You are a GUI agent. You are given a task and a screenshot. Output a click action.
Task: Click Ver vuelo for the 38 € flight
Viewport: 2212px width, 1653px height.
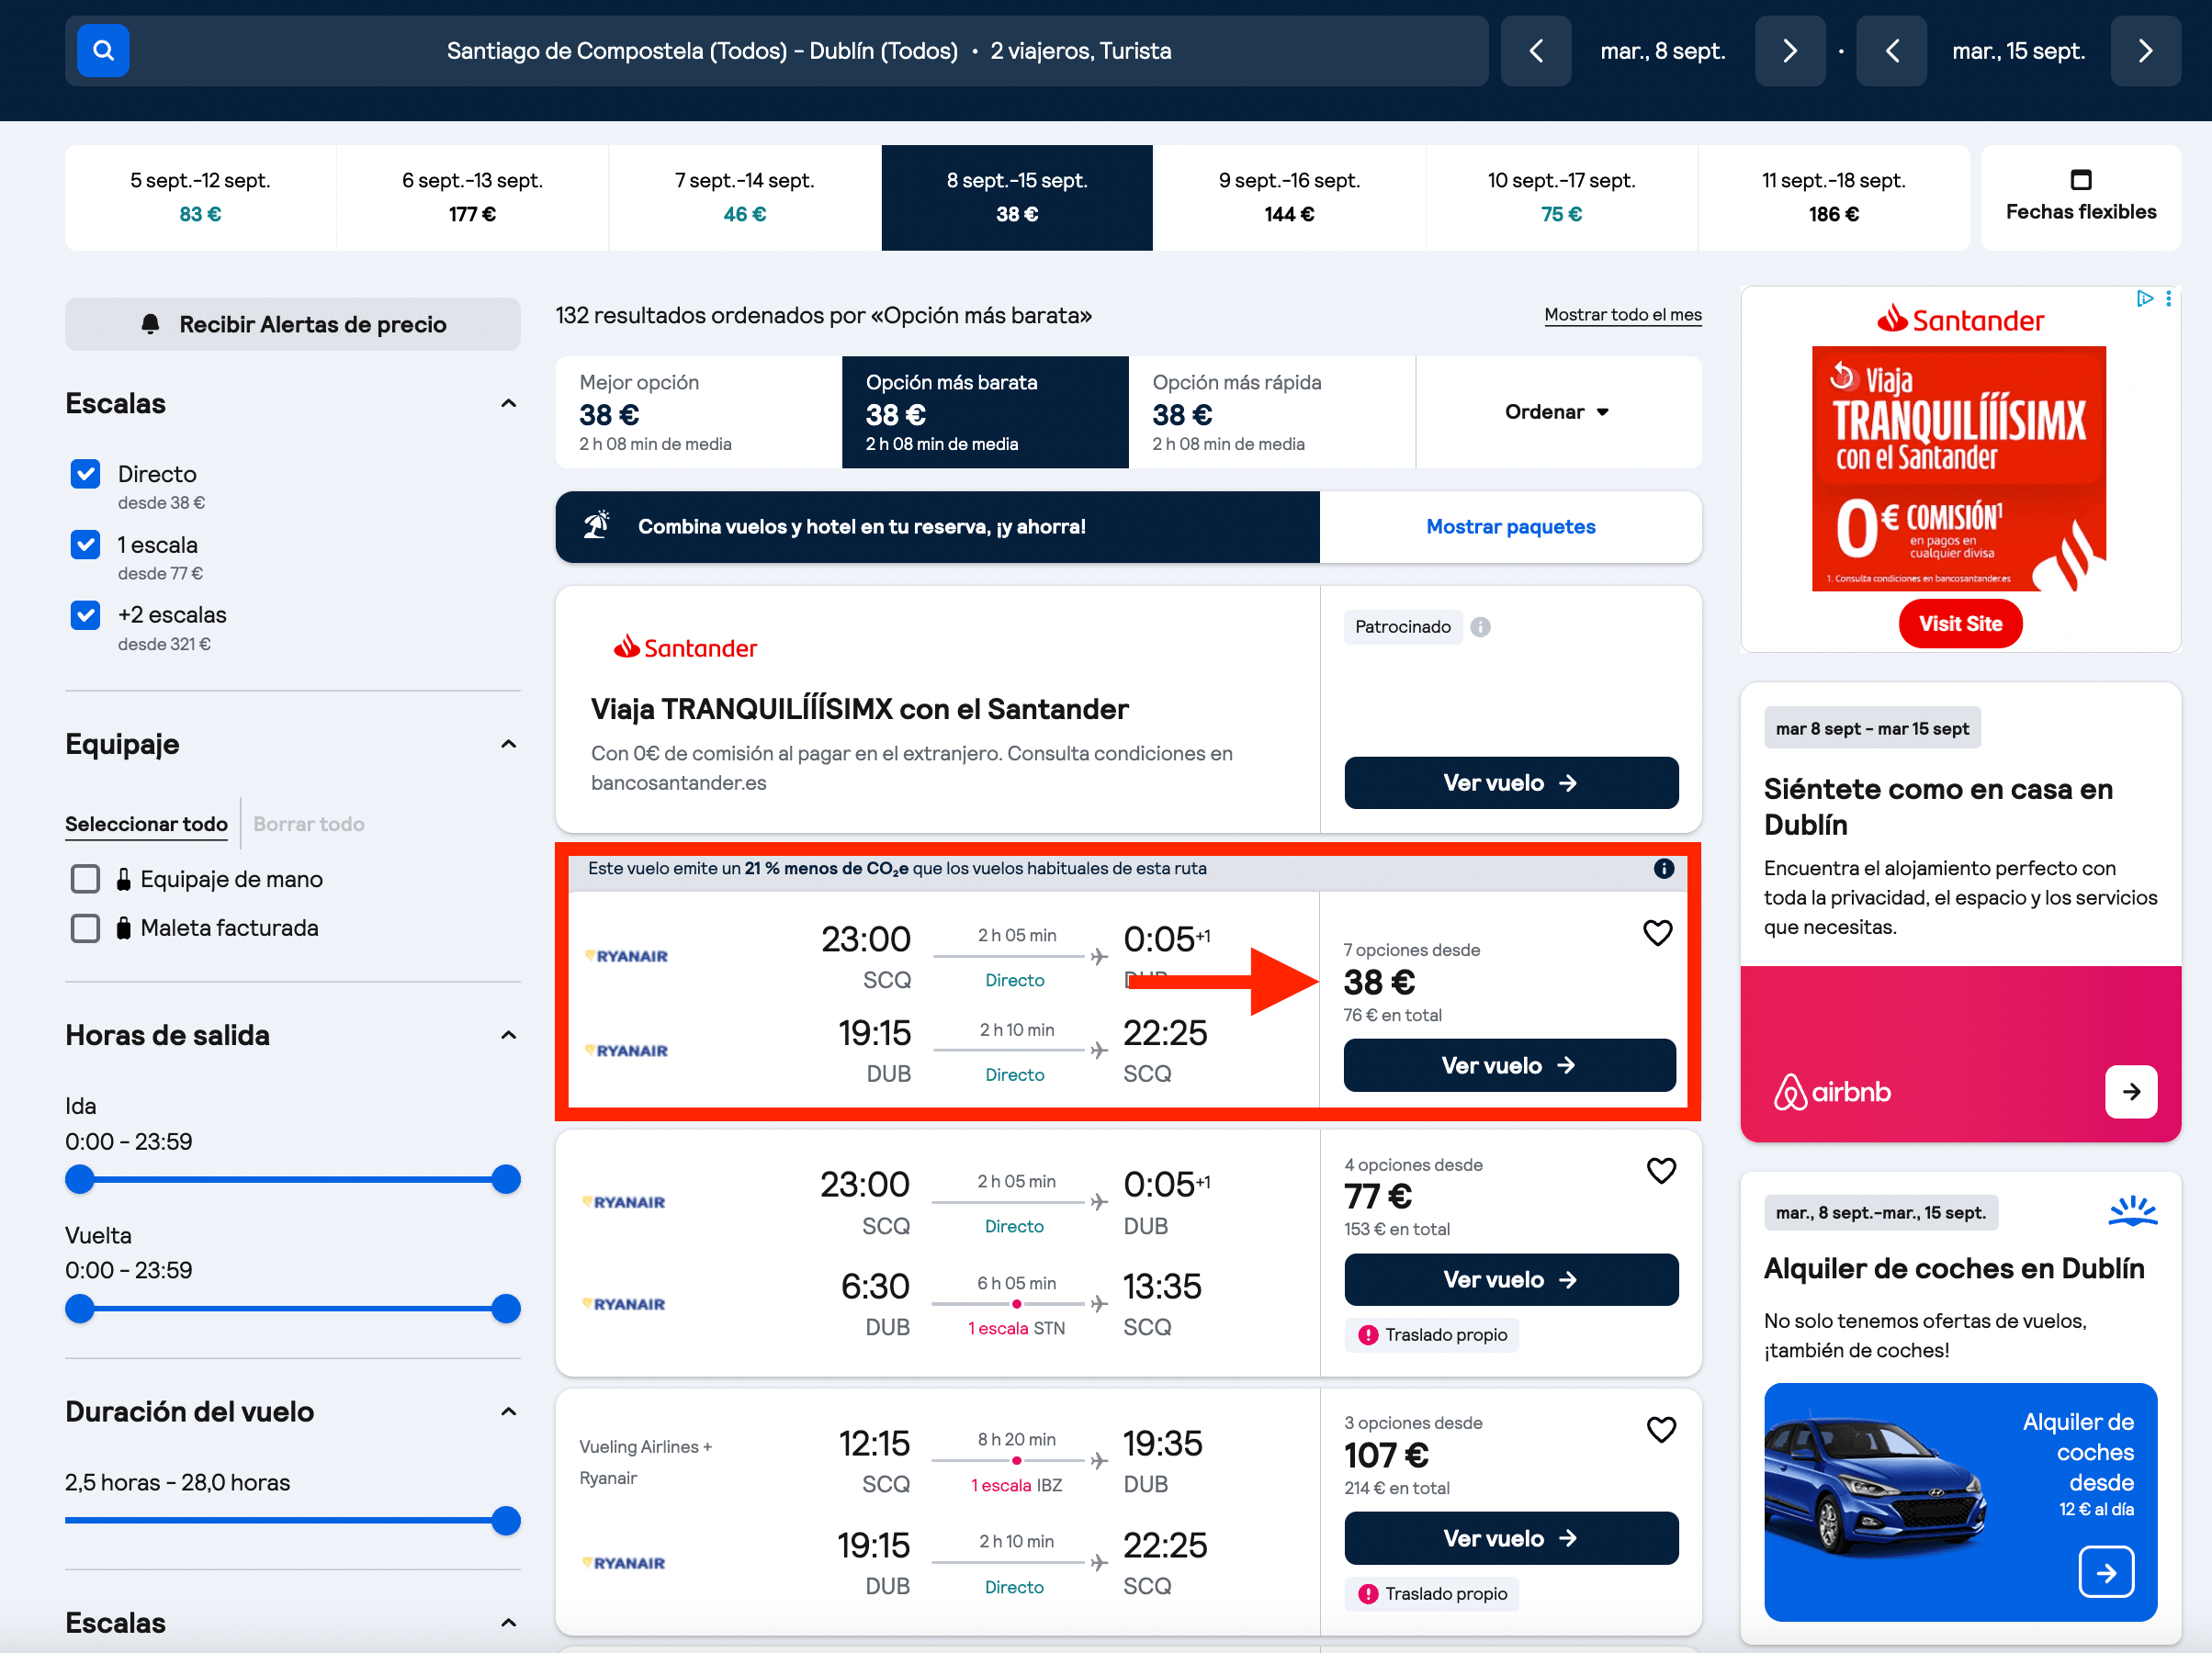click(1509, 1066)
